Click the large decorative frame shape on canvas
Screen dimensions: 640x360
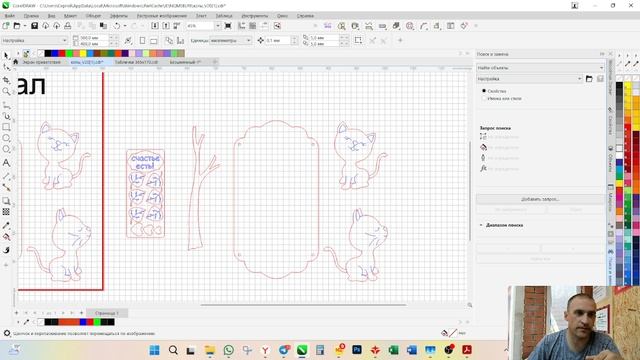click(x=276, y=199)
